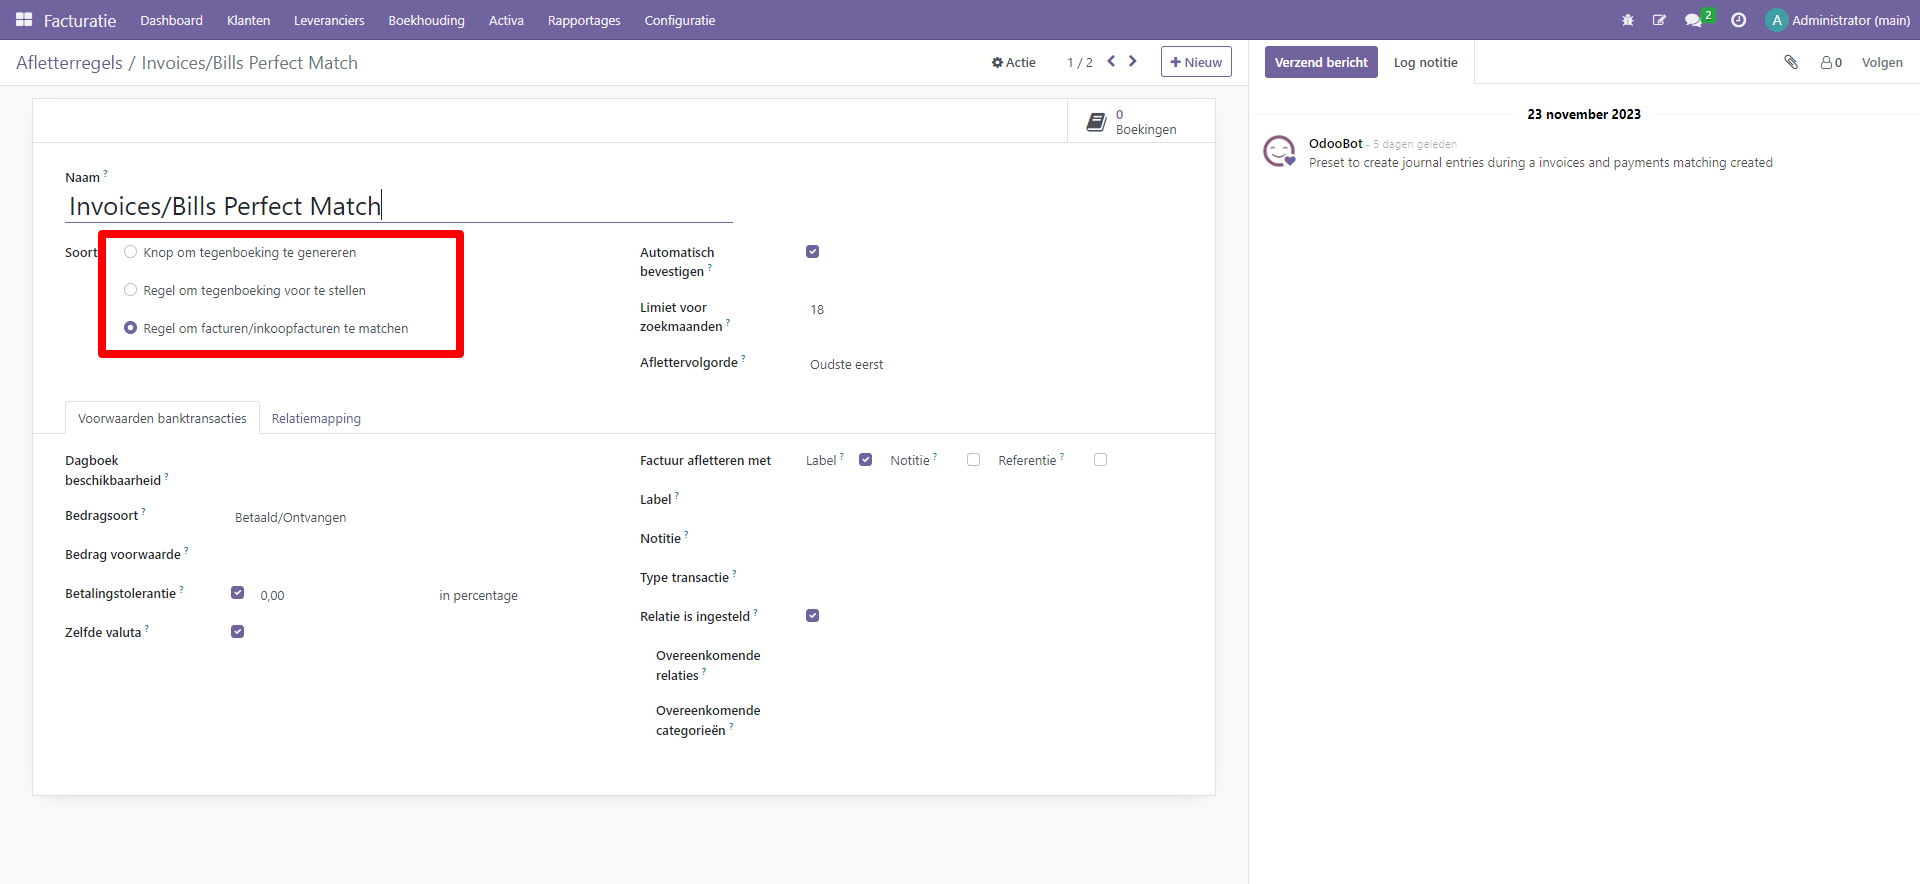This screenshot has width=1920, height=884.
Task: Open Bedragsoort dropdown 'Betaald/Ontvangen'
Action: [290, 518]
